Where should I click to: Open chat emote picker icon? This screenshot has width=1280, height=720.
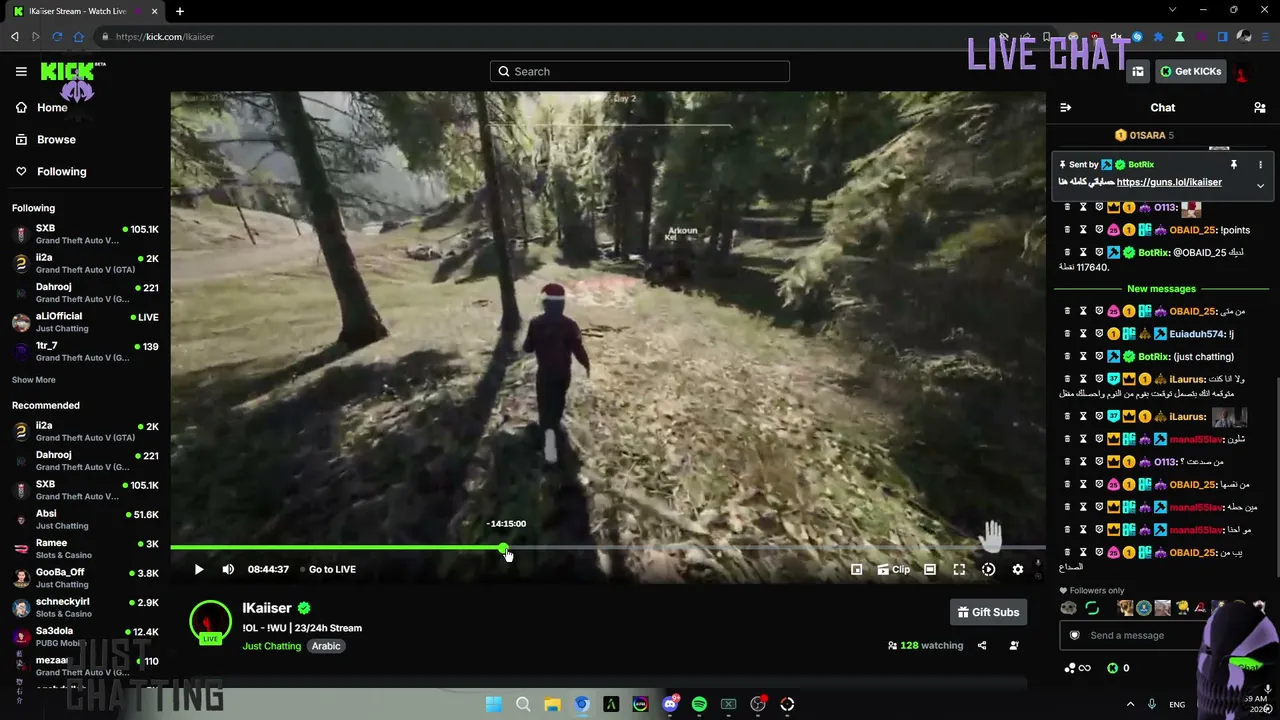pos(1075,635)
